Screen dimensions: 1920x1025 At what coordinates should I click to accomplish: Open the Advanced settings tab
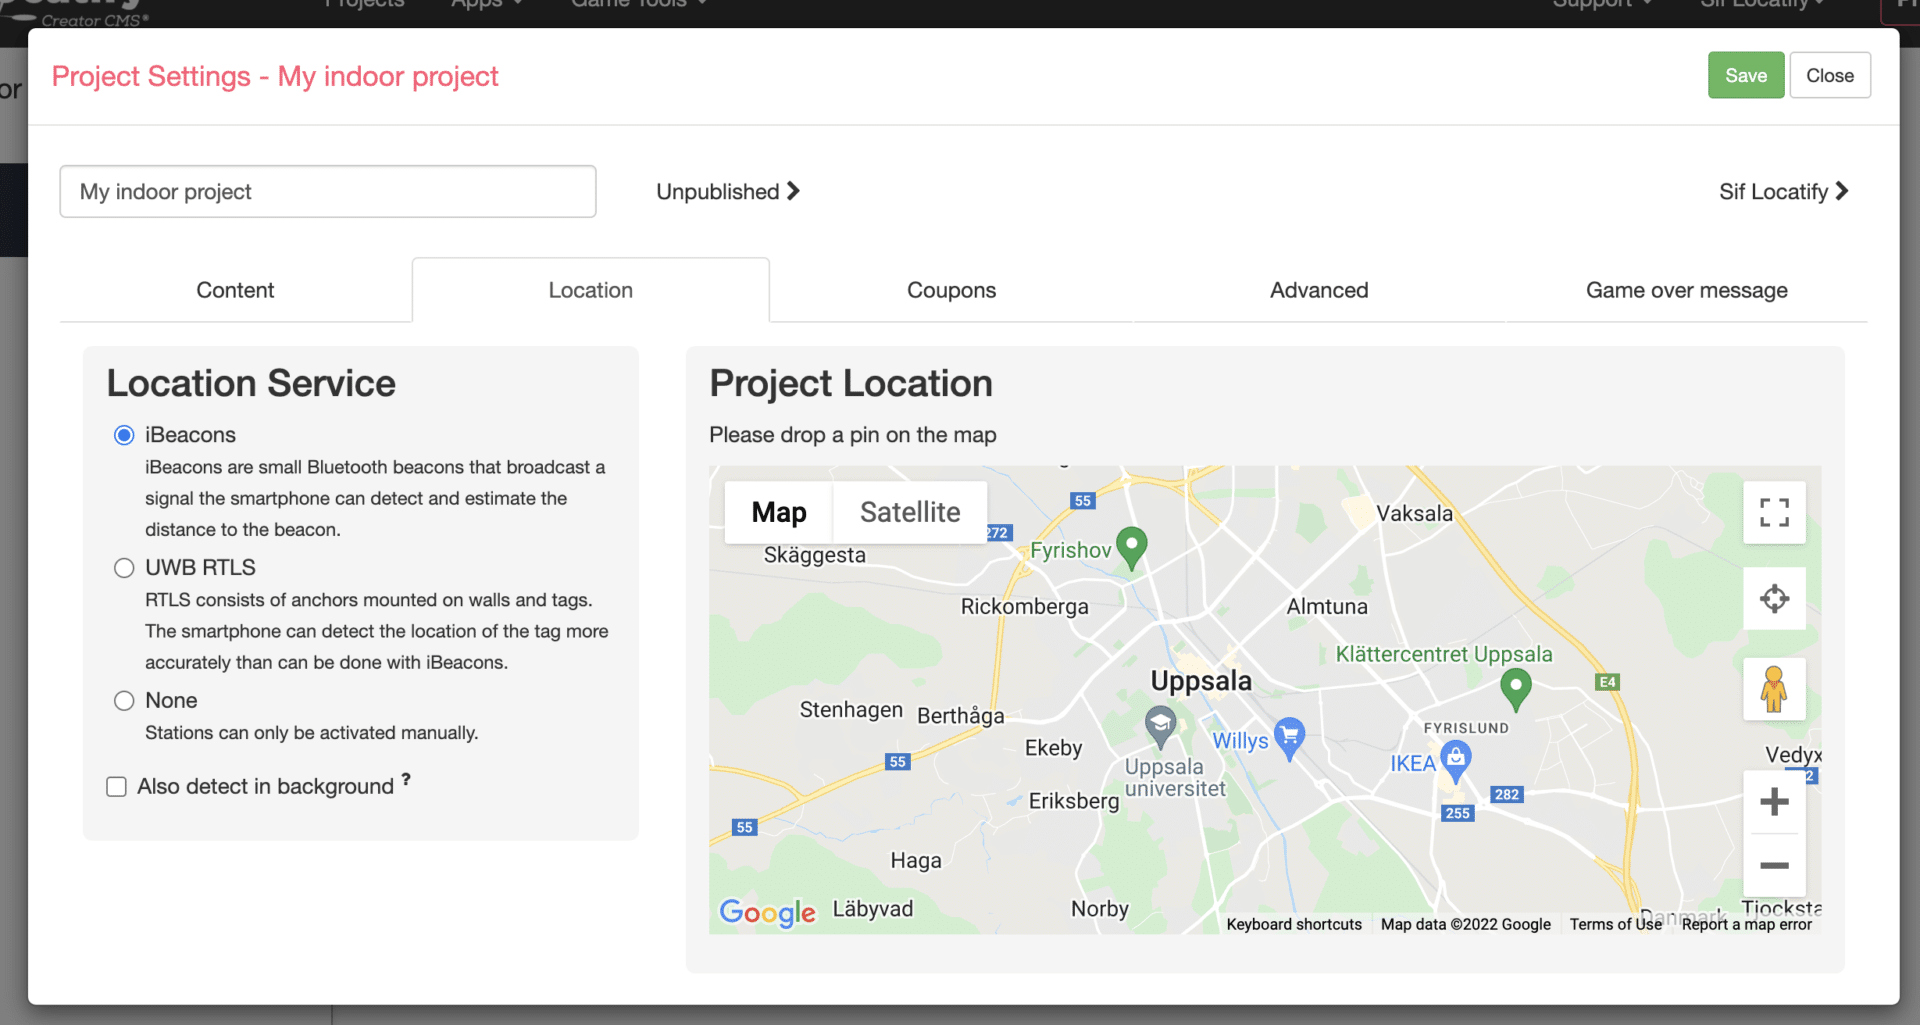point(1318,290)
